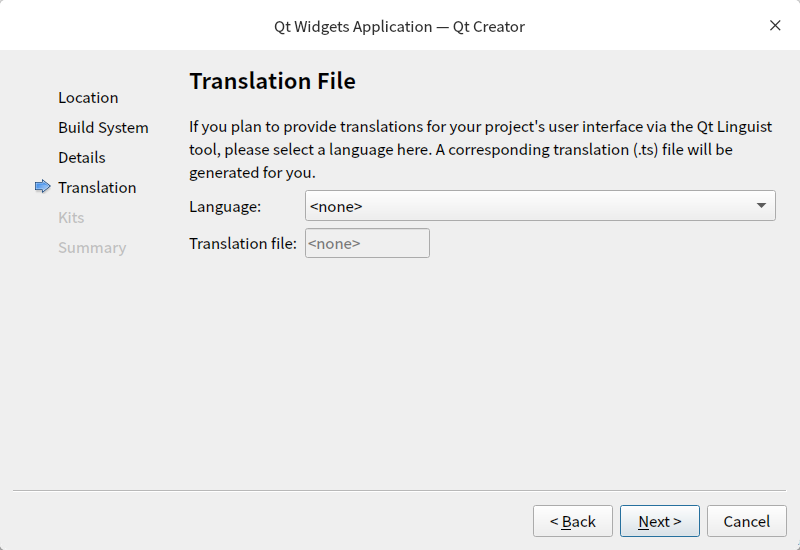The width and height of the screenshot is (800, 550).
Task: Cancel the Qt Widgets Application wizard
Action: [x=746, y=521]
